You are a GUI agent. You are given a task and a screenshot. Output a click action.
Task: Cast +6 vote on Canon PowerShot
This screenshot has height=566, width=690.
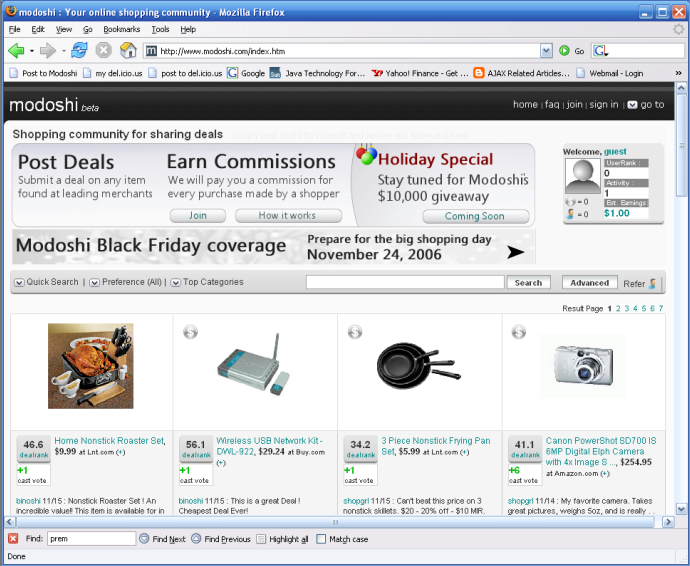click(x=525, y=475)
